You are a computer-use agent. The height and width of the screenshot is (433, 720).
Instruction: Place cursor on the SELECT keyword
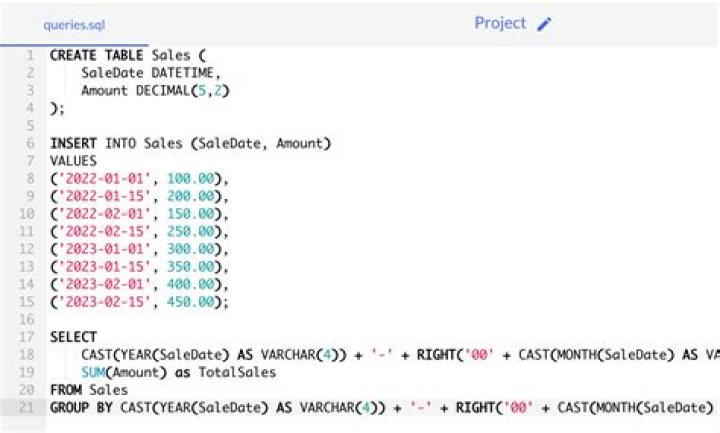click(x=73, y=337)
